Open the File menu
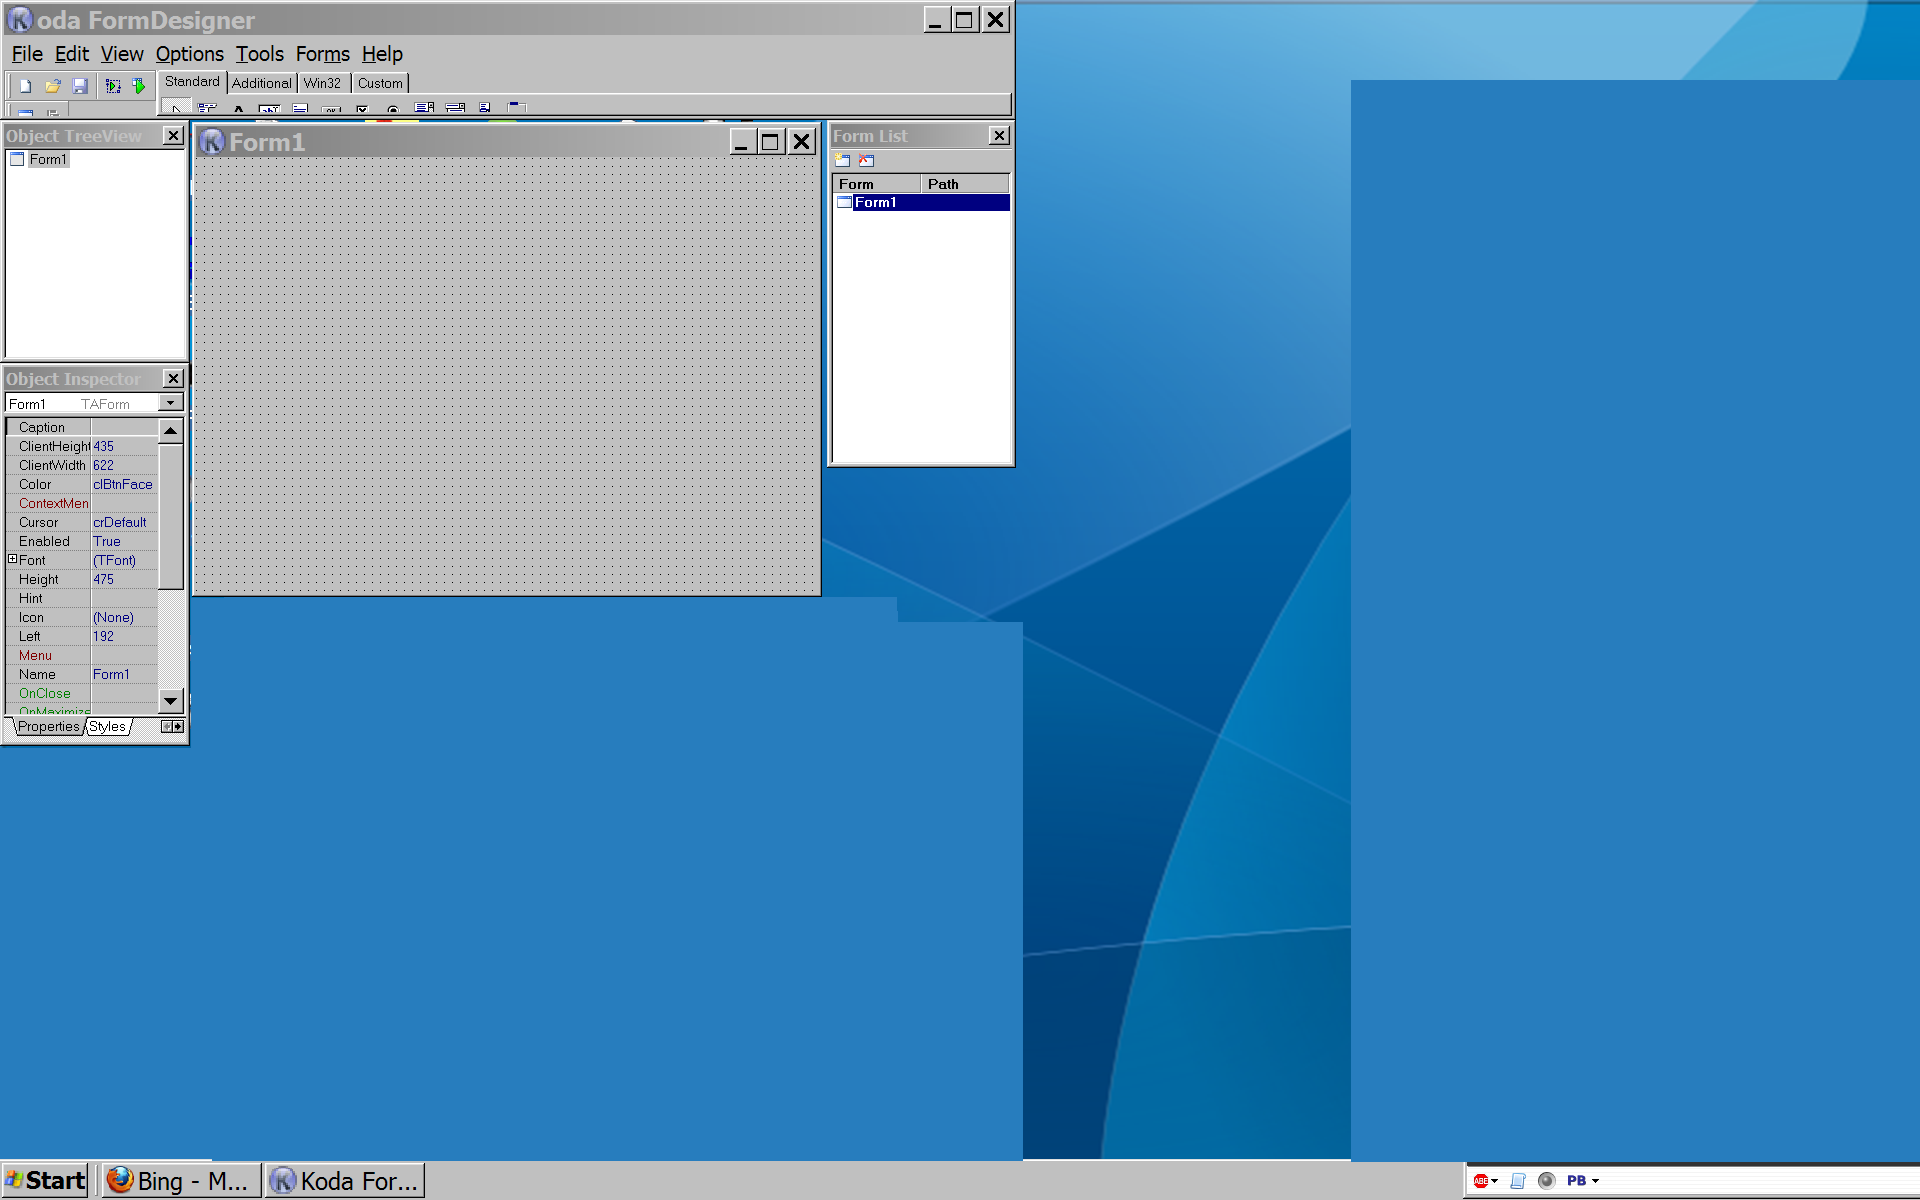 27,54
